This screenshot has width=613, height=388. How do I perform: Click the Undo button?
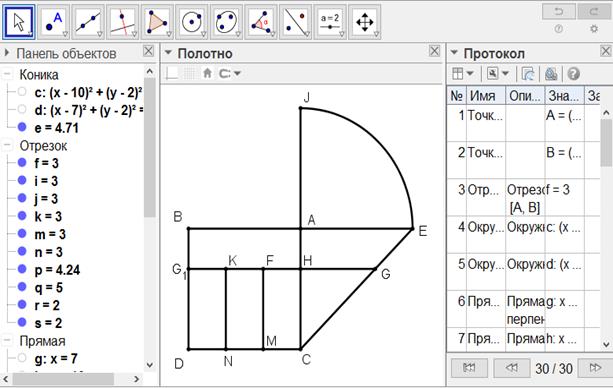[559, 11]
